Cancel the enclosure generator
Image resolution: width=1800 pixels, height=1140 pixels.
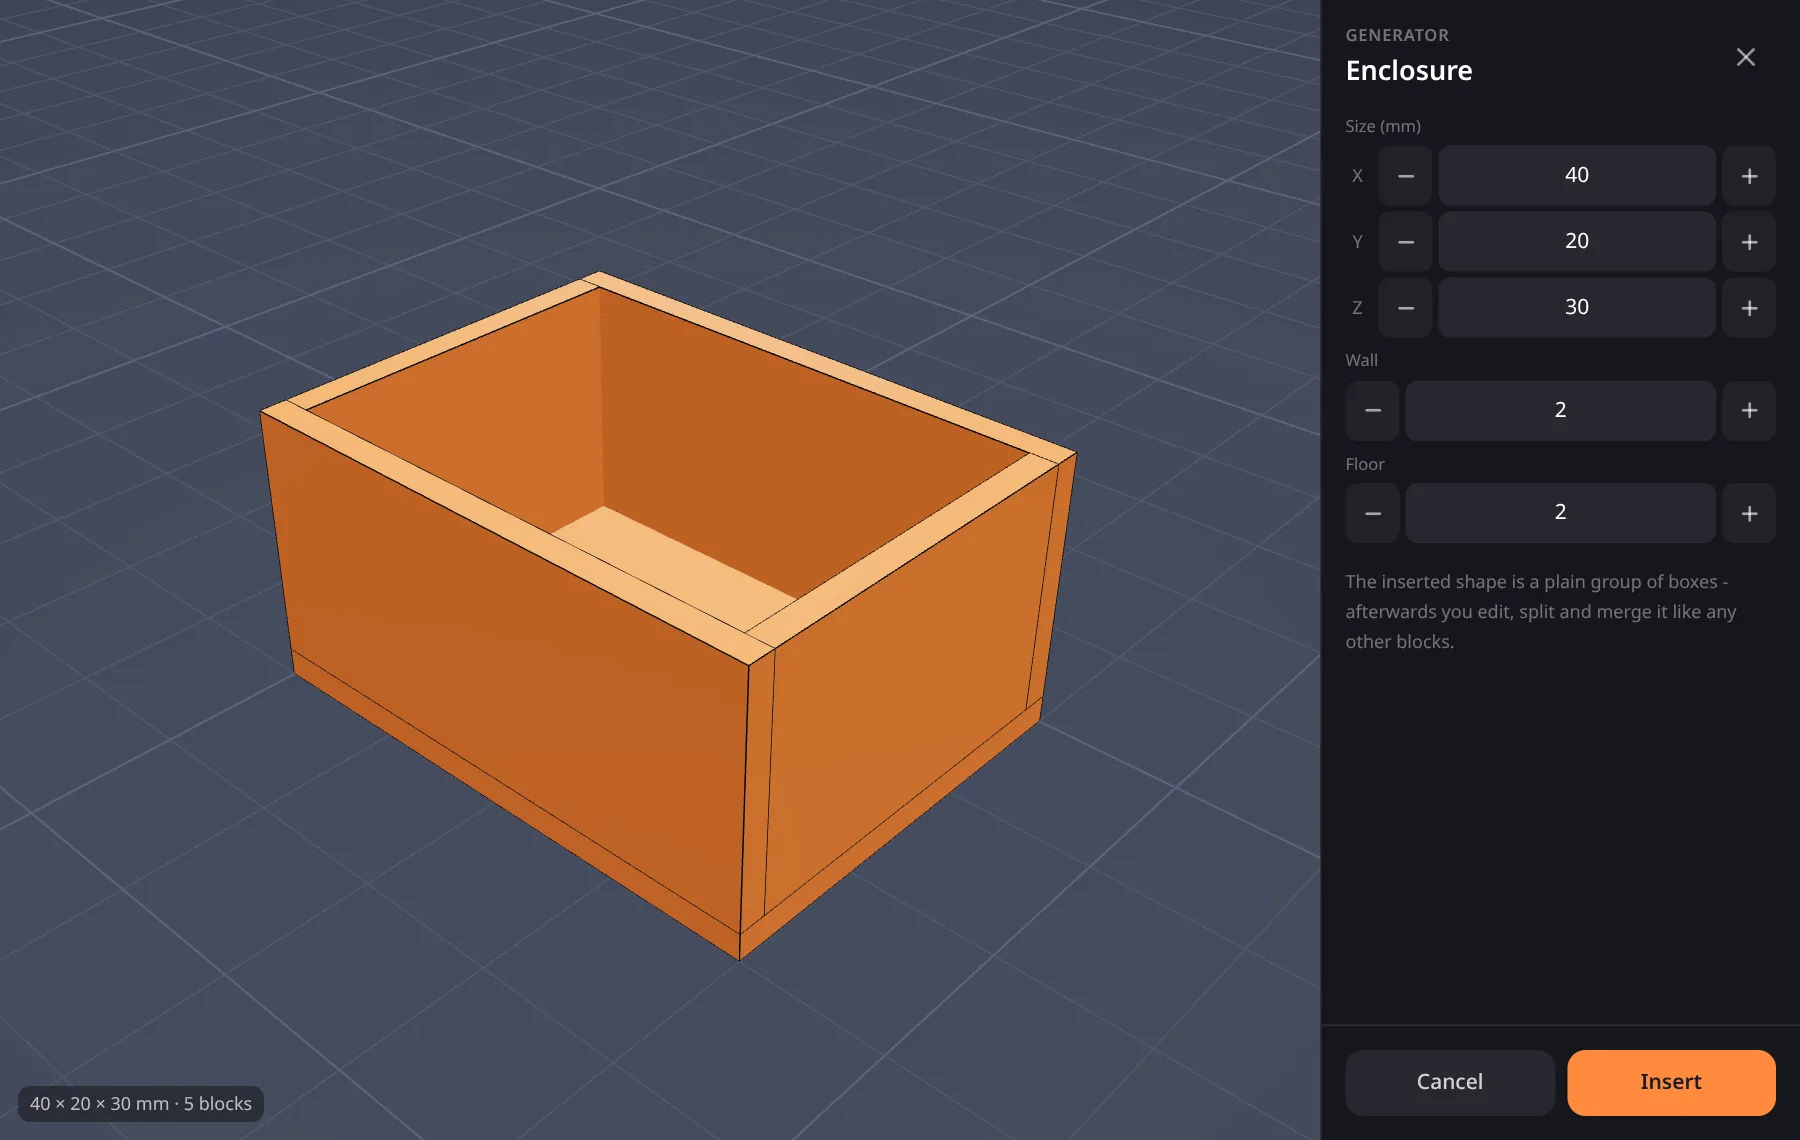click(x=1449, y=1082)
